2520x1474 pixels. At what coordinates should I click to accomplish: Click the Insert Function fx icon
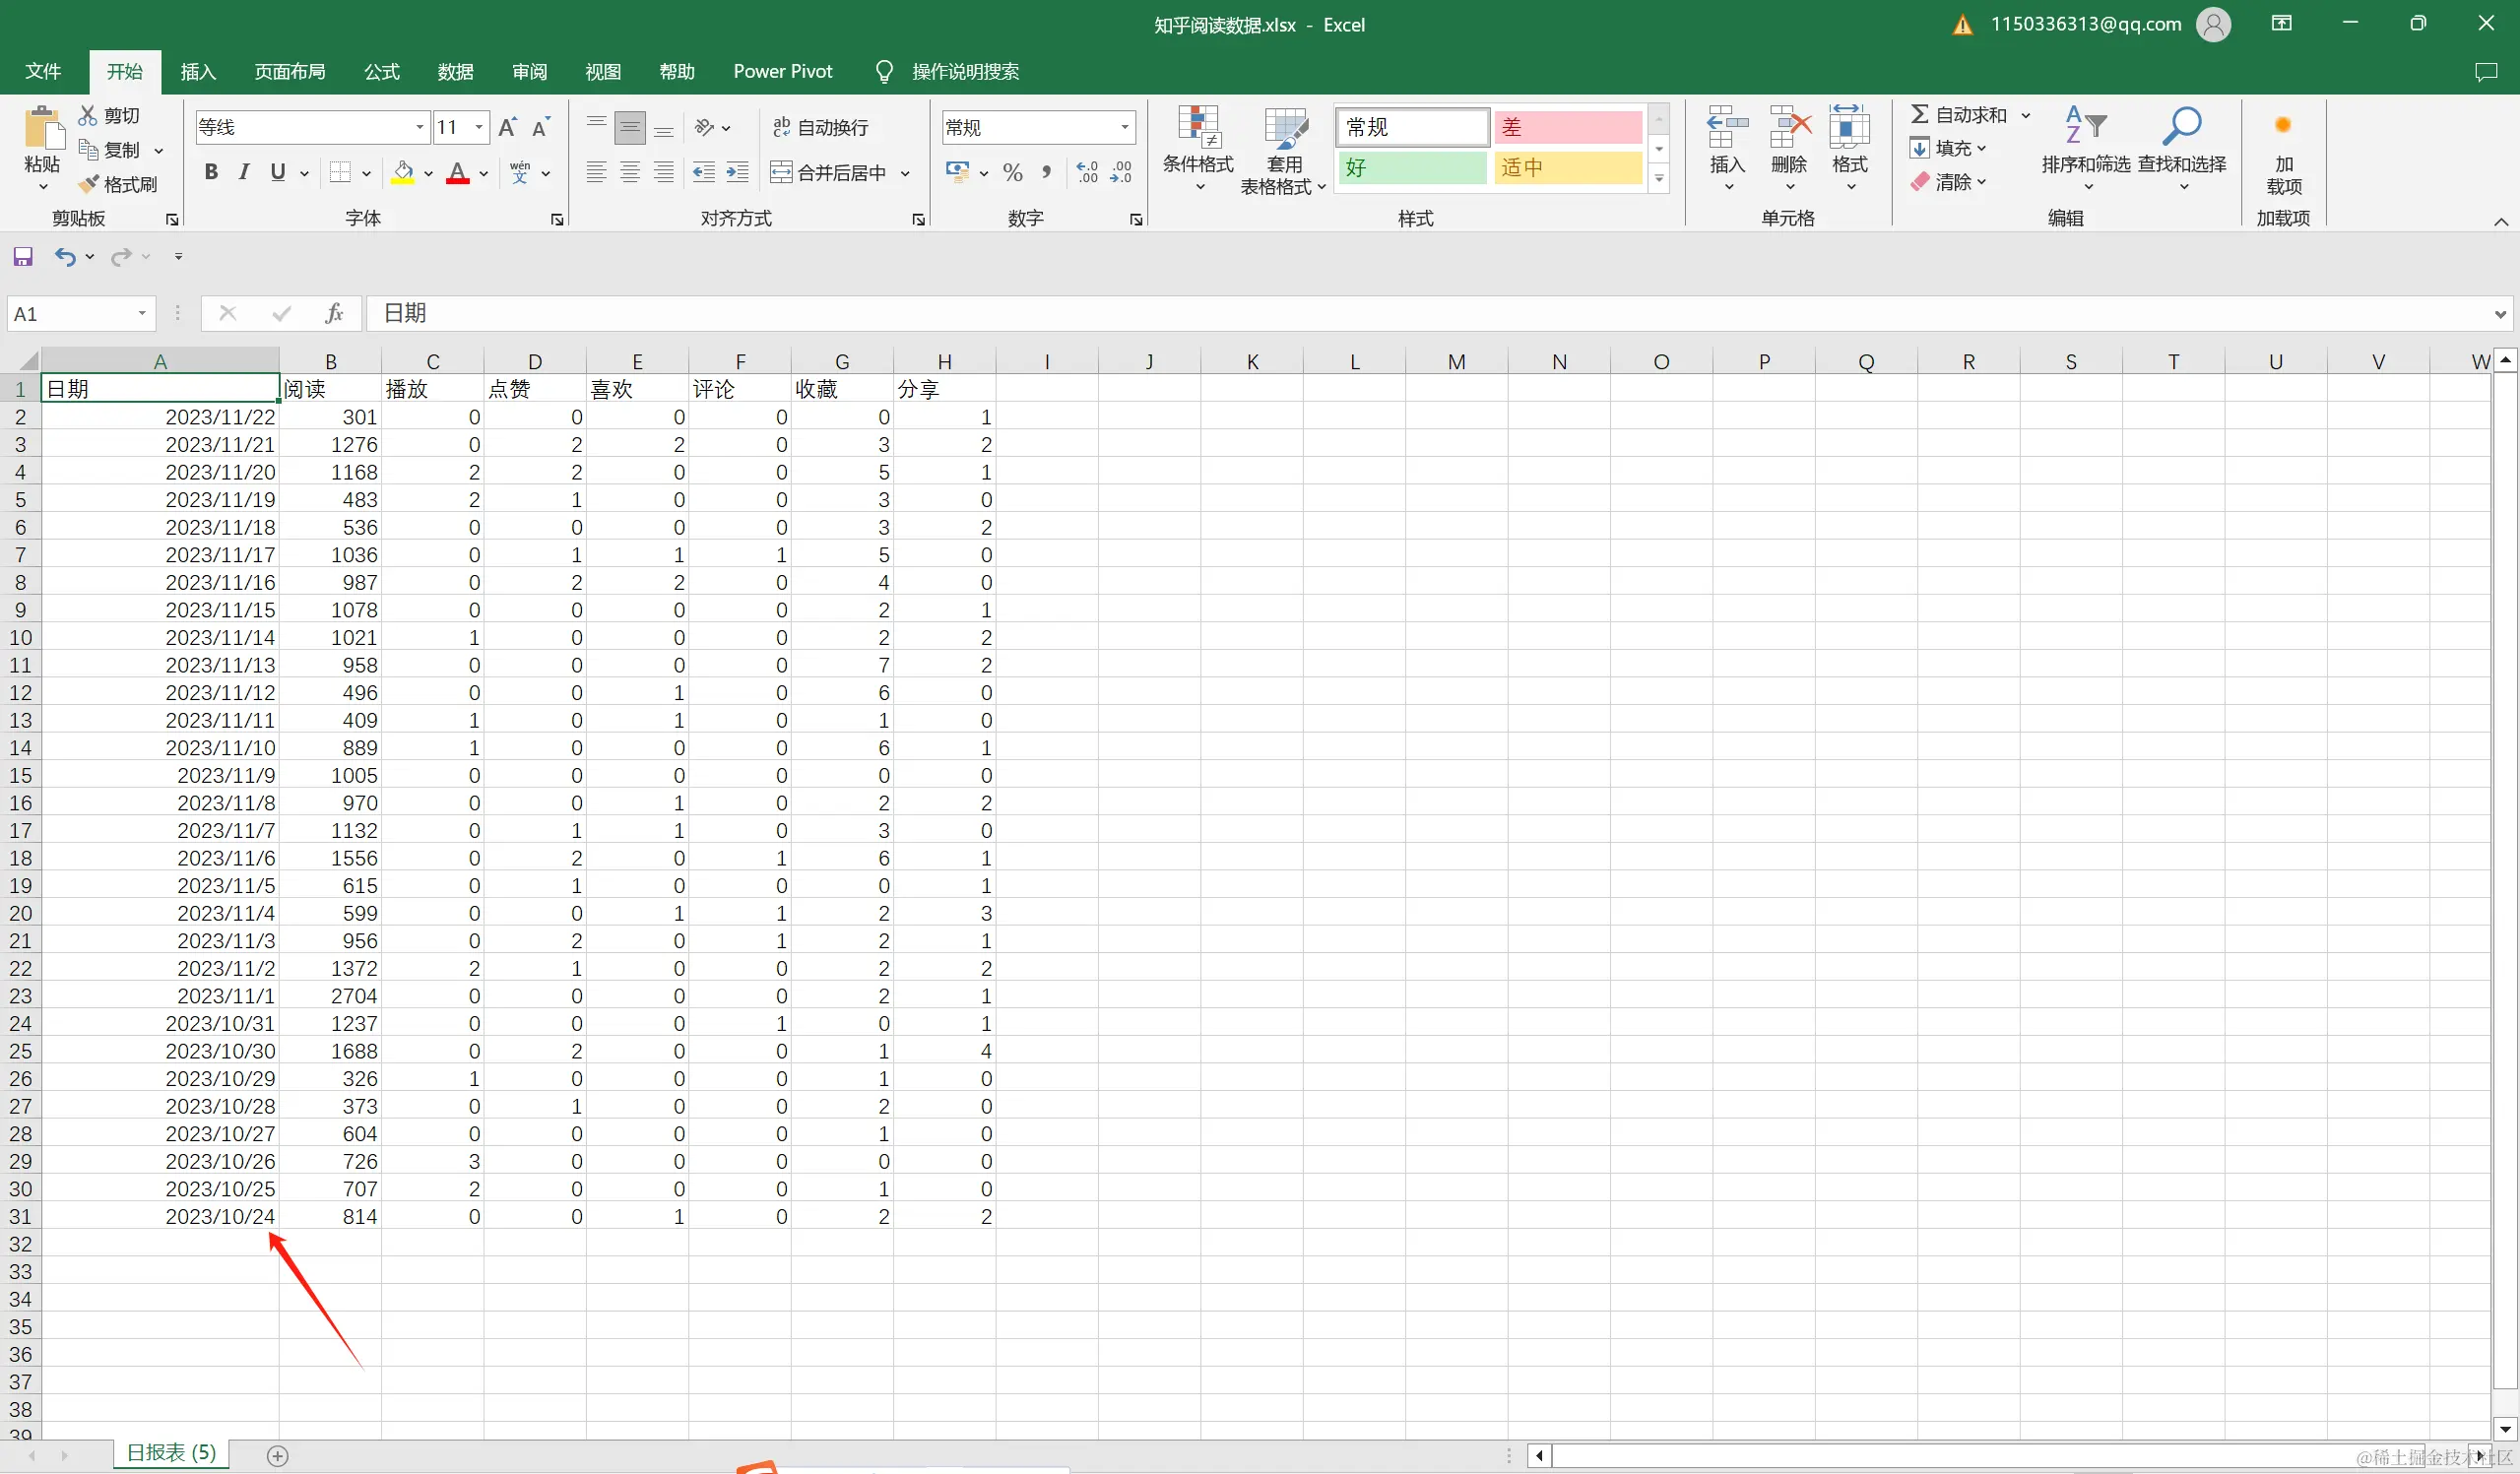click(334, 314)
